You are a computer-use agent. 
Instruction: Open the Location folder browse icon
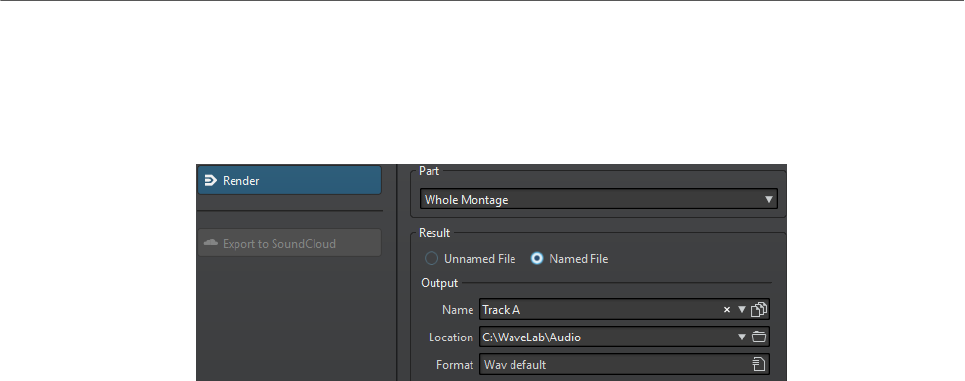759,337
